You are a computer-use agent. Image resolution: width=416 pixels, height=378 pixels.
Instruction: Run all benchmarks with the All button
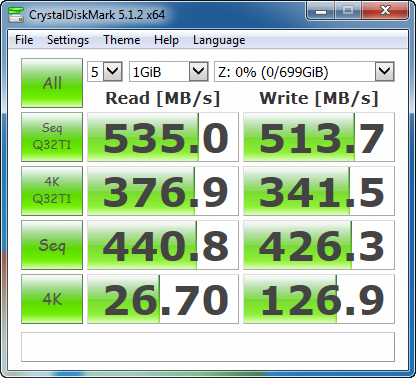click(x=52, y=83)
